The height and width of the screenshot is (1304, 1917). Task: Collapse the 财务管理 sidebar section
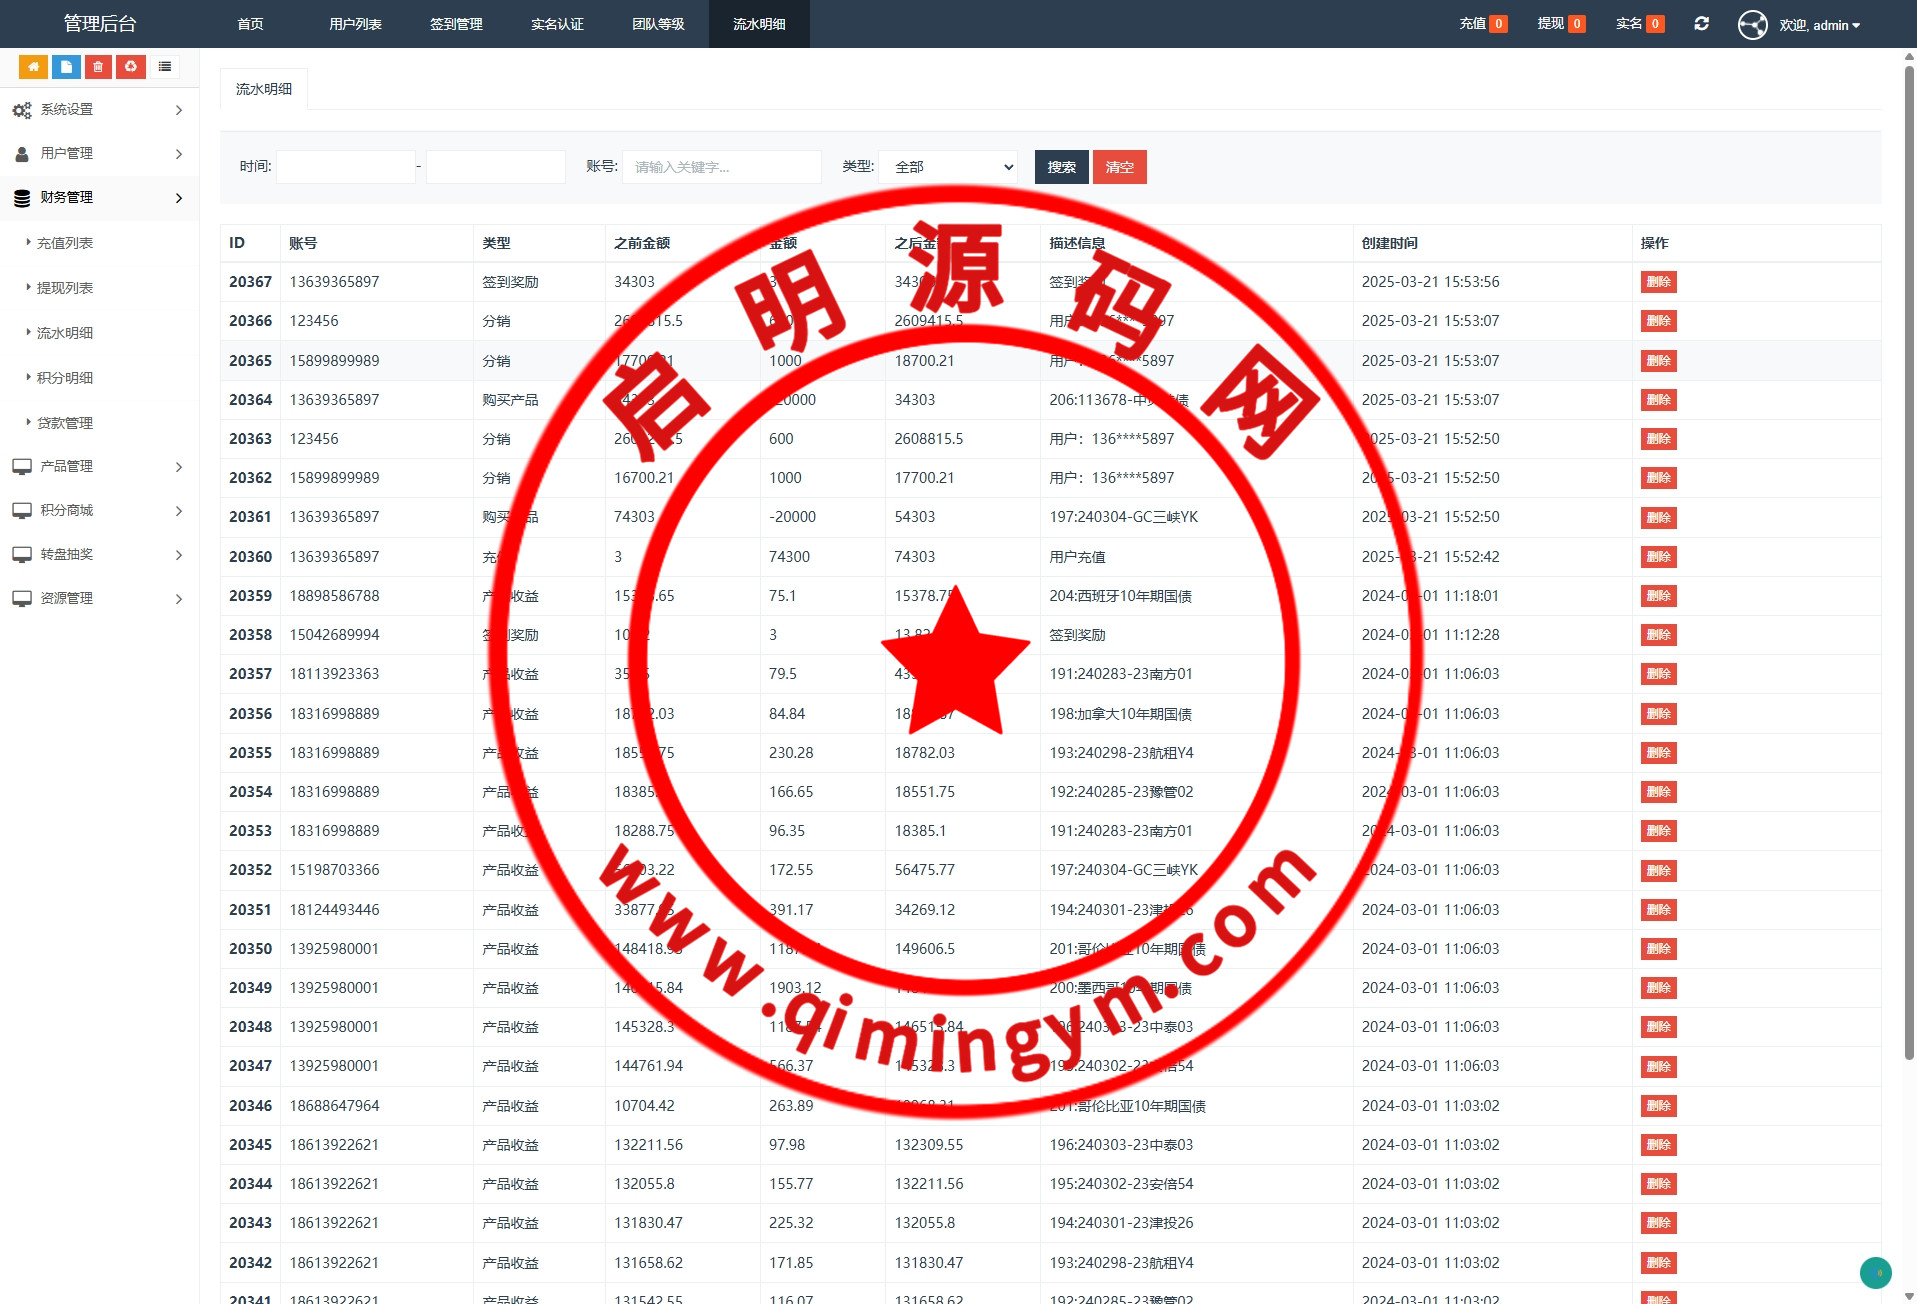(x=98, y=198)
